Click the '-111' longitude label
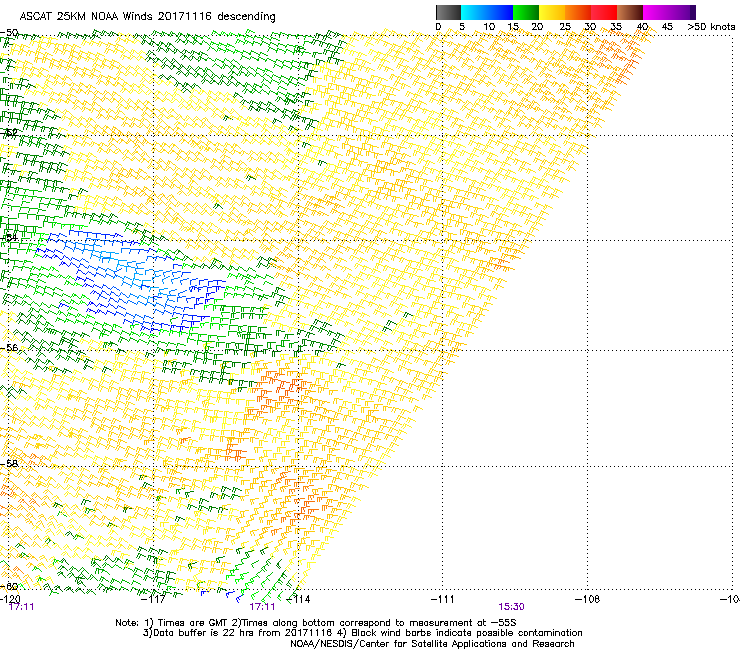The image size is (740, 650). pyautogui.click(x=443, y=599)
